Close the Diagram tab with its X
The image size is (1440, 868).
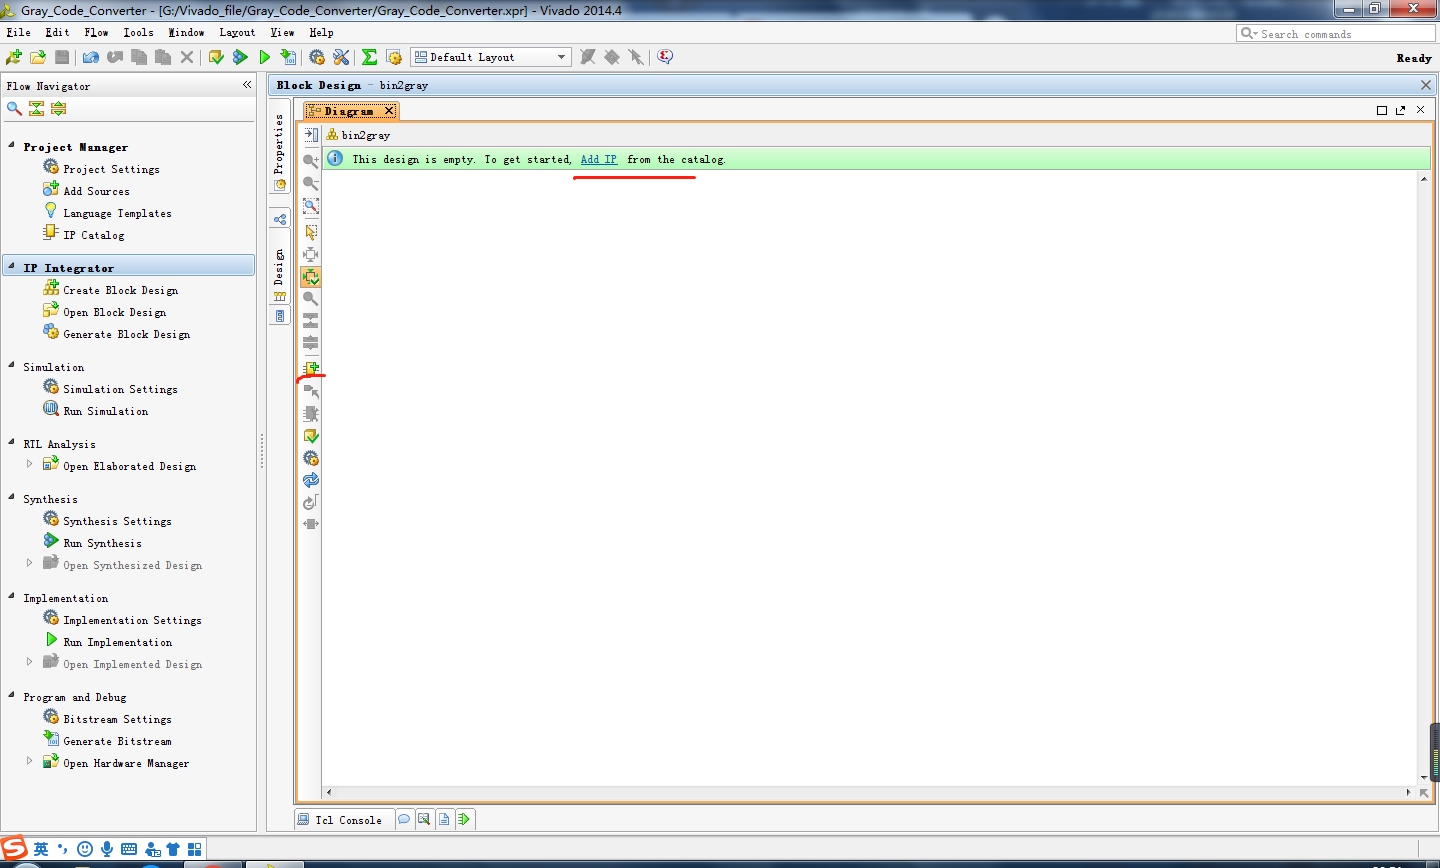[x=389, y=111]
